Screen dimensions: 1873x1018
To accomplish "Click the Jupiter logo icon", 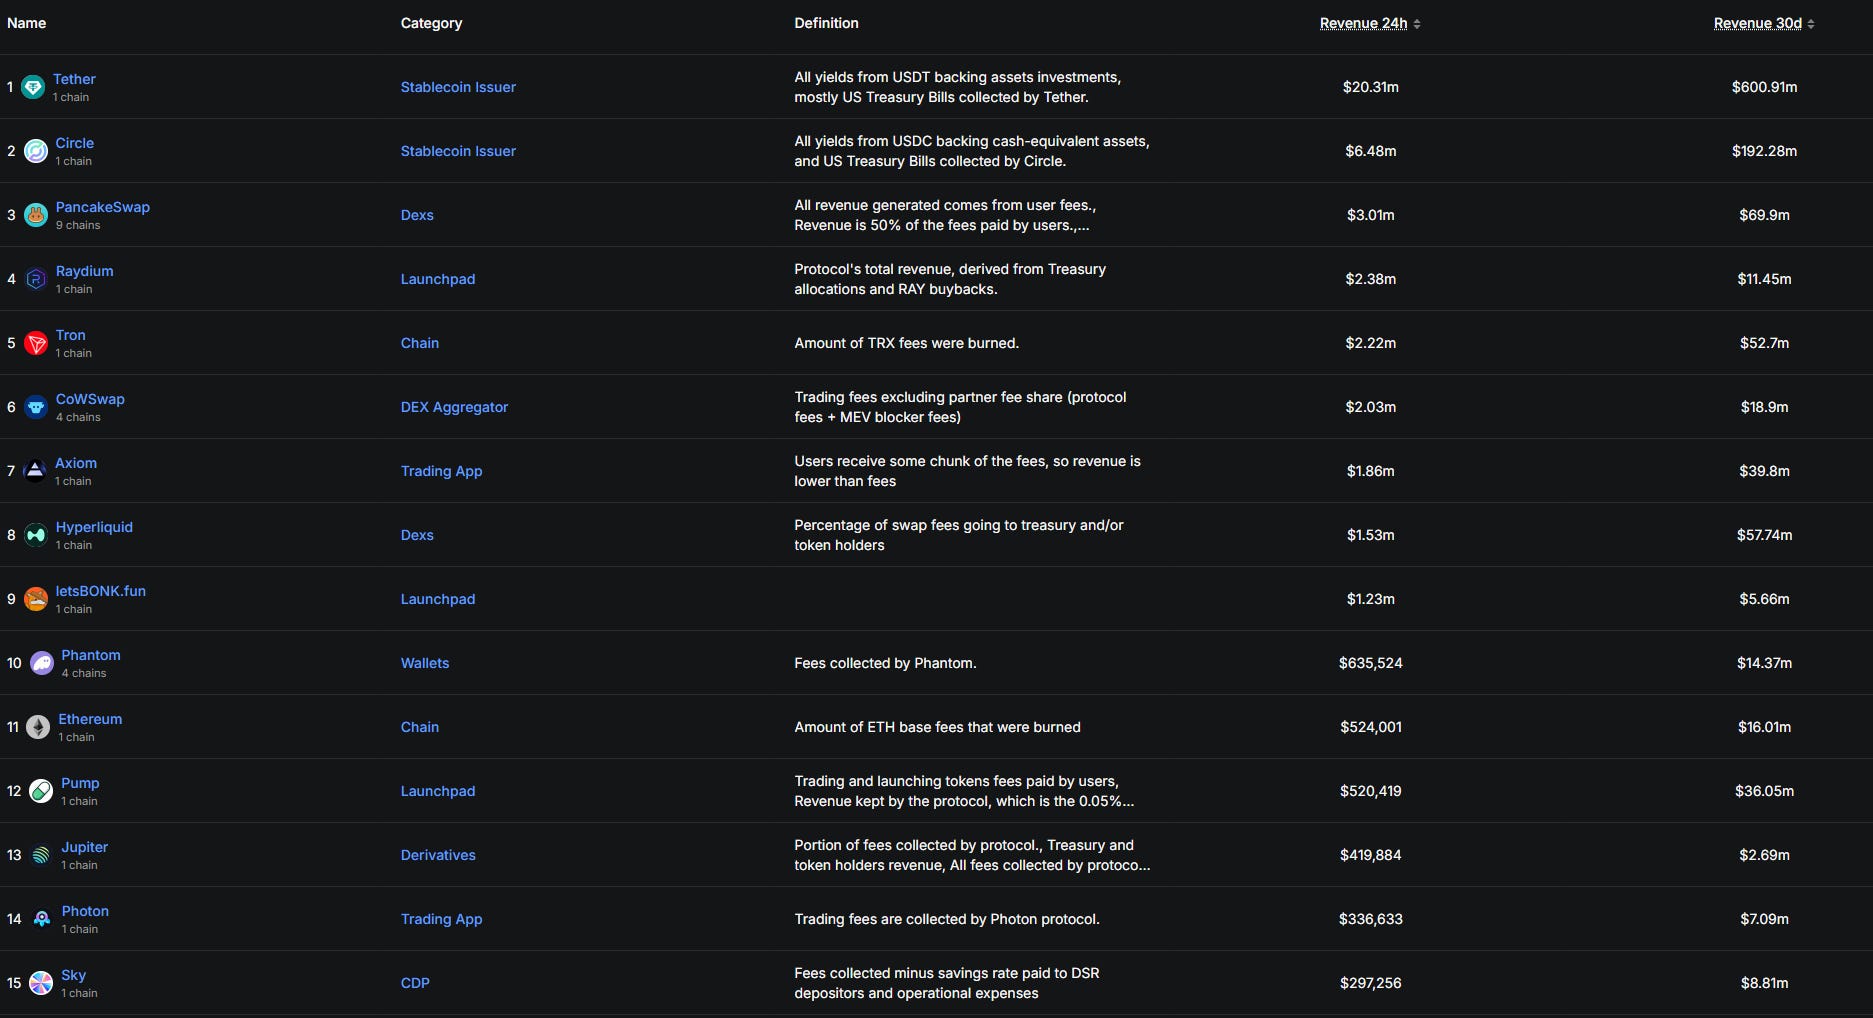I will 41,855.
